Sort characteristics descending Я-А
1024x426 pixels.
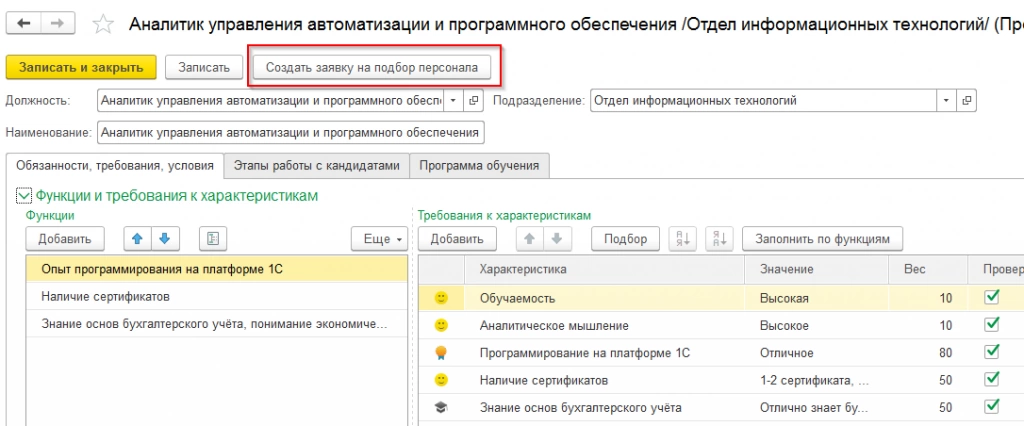click(x=720, y=238)
